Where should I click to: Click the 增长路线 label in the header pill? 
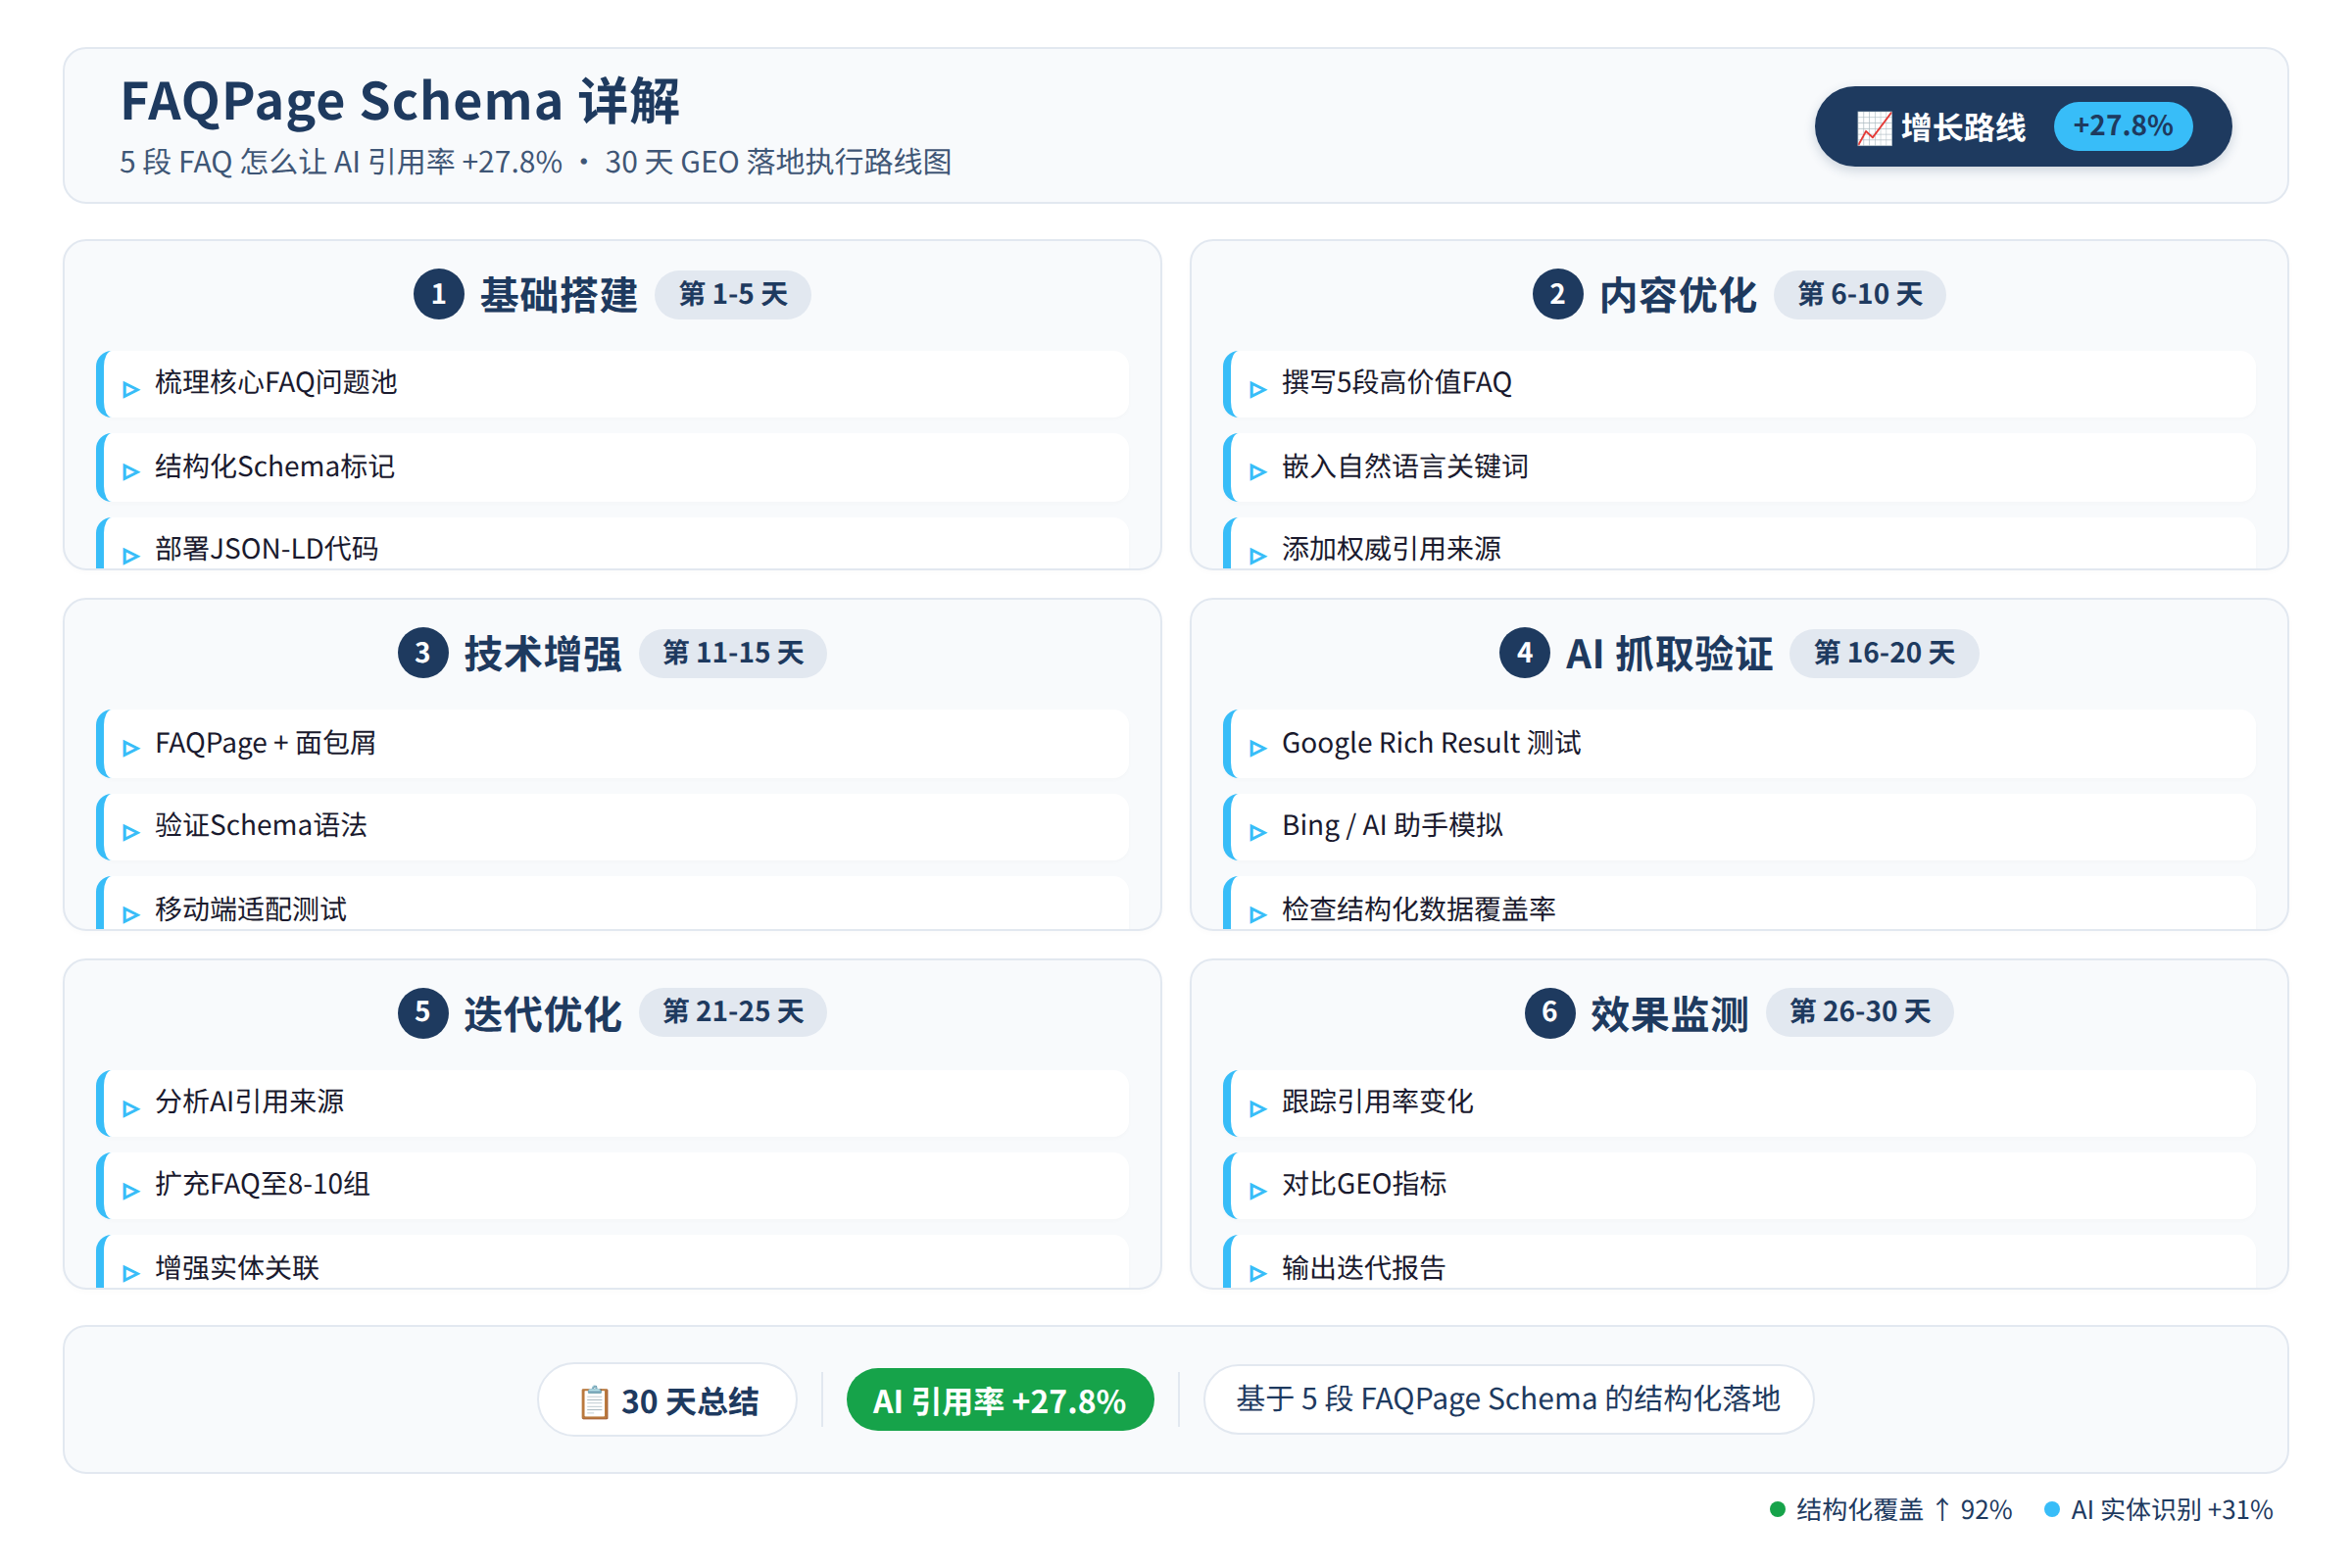(1963, 127)
